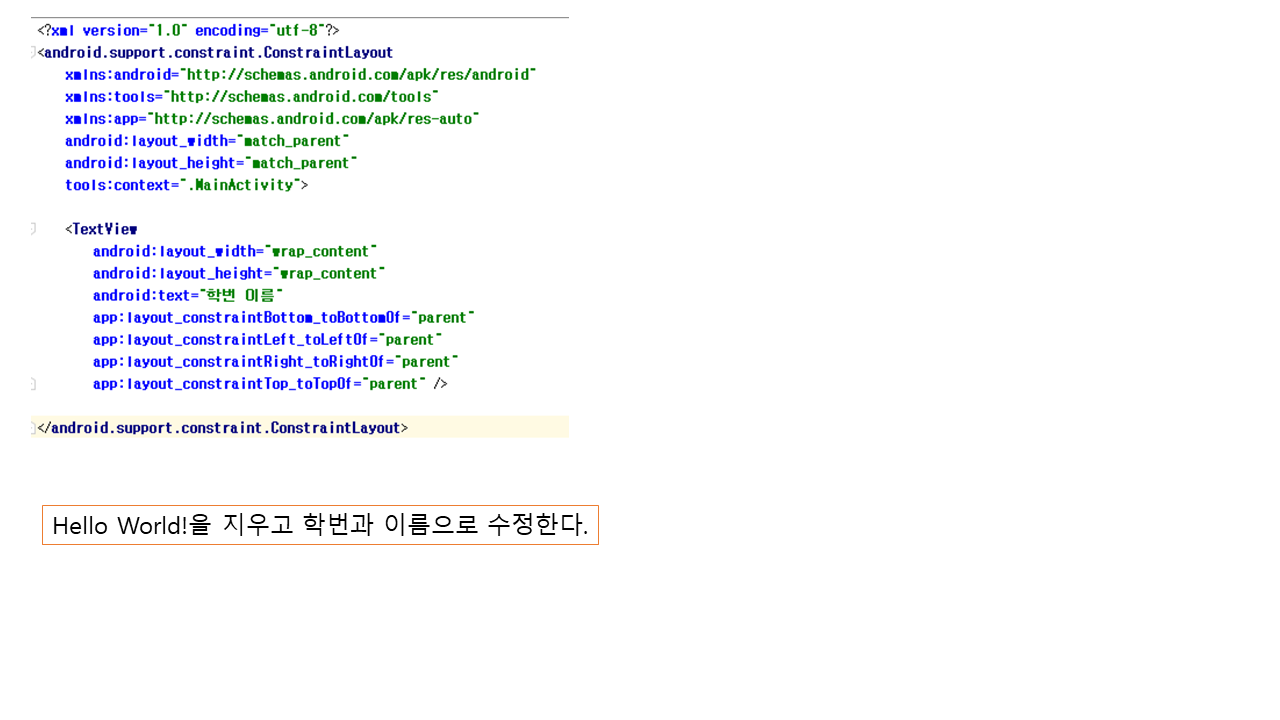Place cursor in android:text value 학번 이름
This screenshot has height=720, width=1280.
click(241, 295)
